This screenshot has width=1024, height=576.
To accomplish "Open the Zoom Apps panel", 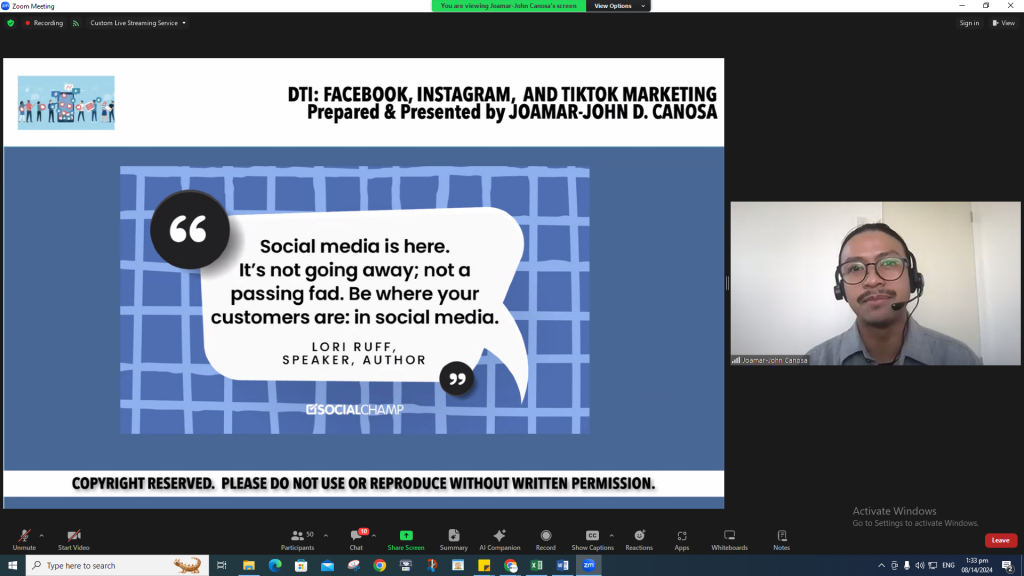I will [x=681, y=540].
